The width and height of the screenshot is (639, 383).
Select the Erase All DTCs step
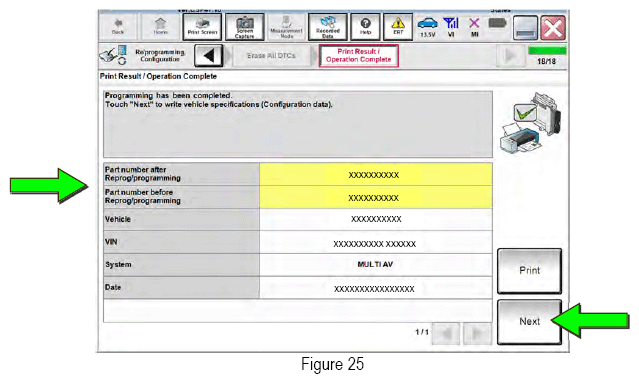(x=271, y=56)
